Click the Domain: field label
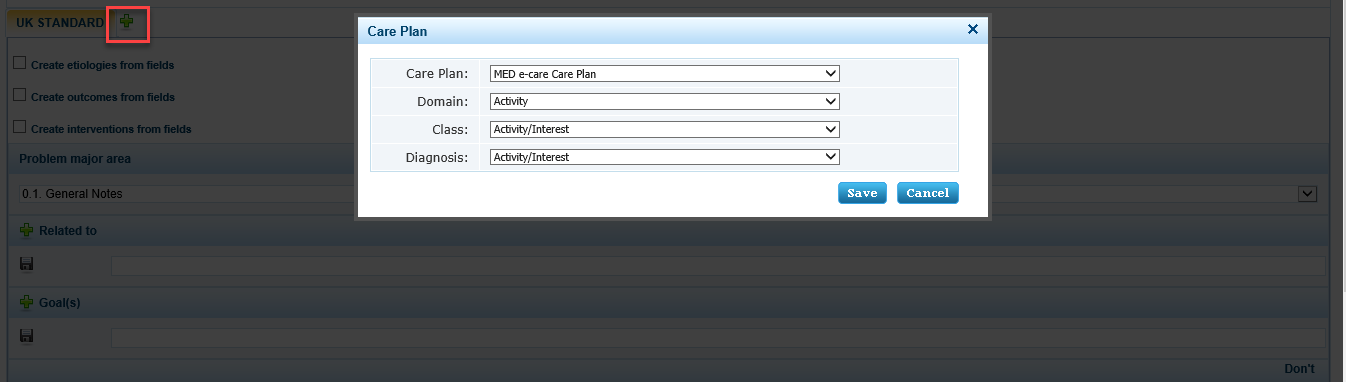 point(442,101)
